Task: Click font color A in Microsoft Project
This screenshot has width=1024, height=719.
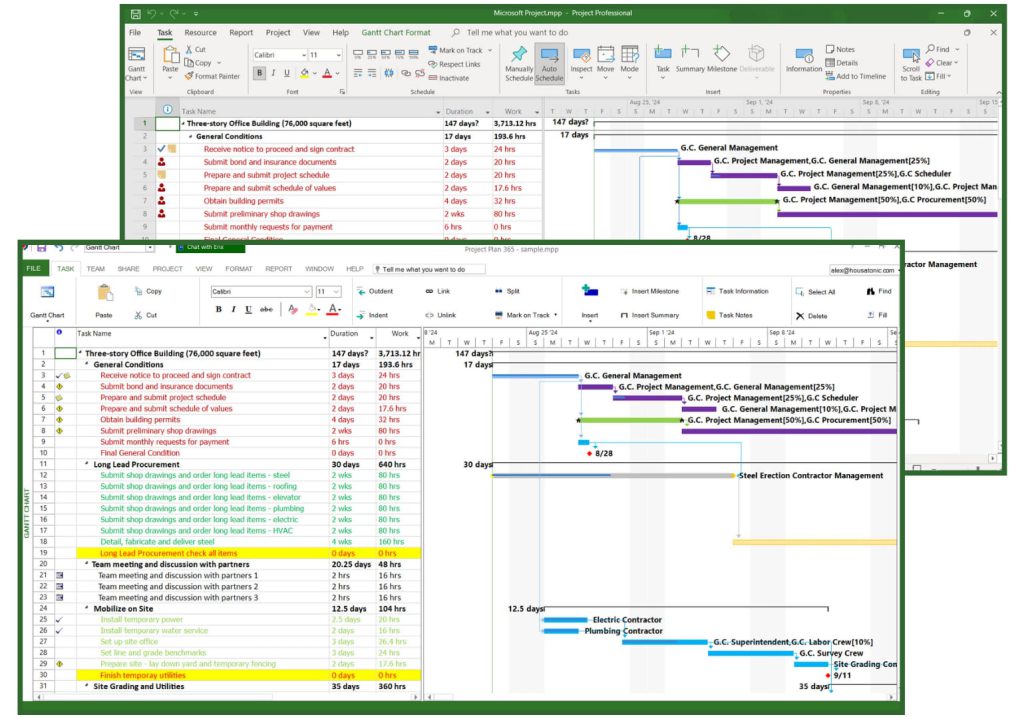Action: [327, 74]
